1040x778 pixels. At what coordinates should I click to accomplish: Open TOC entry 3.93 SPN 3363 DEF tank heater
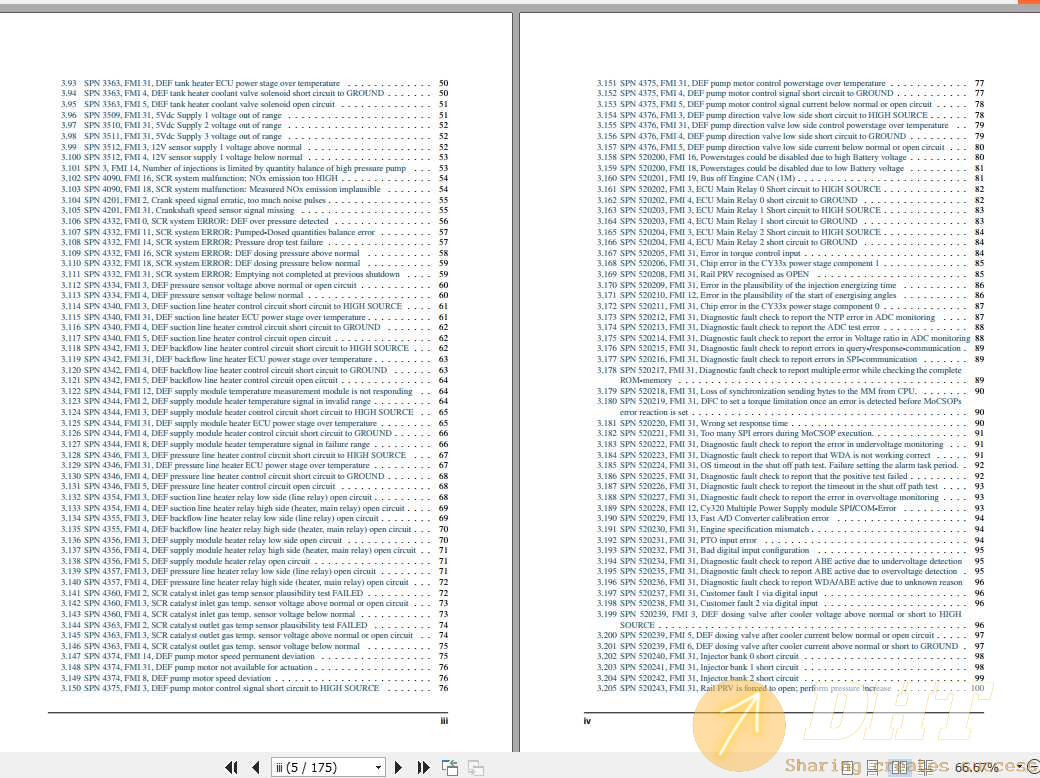pos(200,83)
